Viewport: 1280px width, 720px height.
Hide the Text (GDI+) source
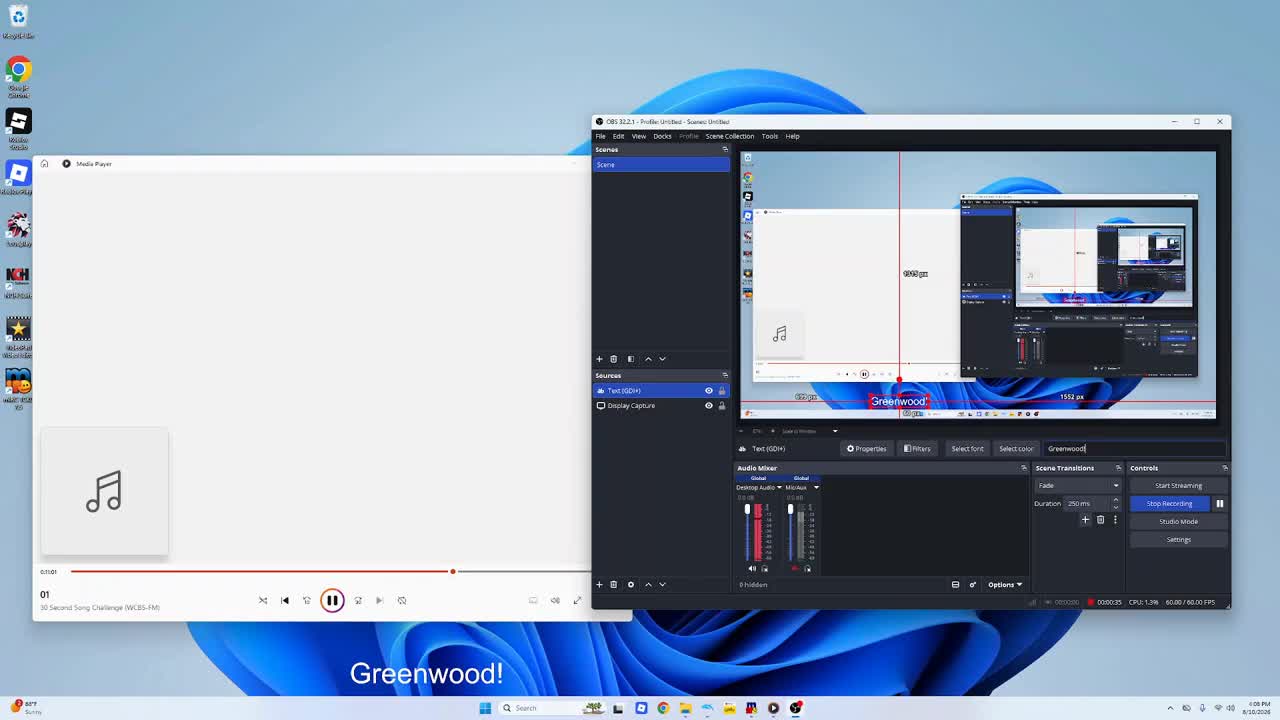click(x=709, y=391)
